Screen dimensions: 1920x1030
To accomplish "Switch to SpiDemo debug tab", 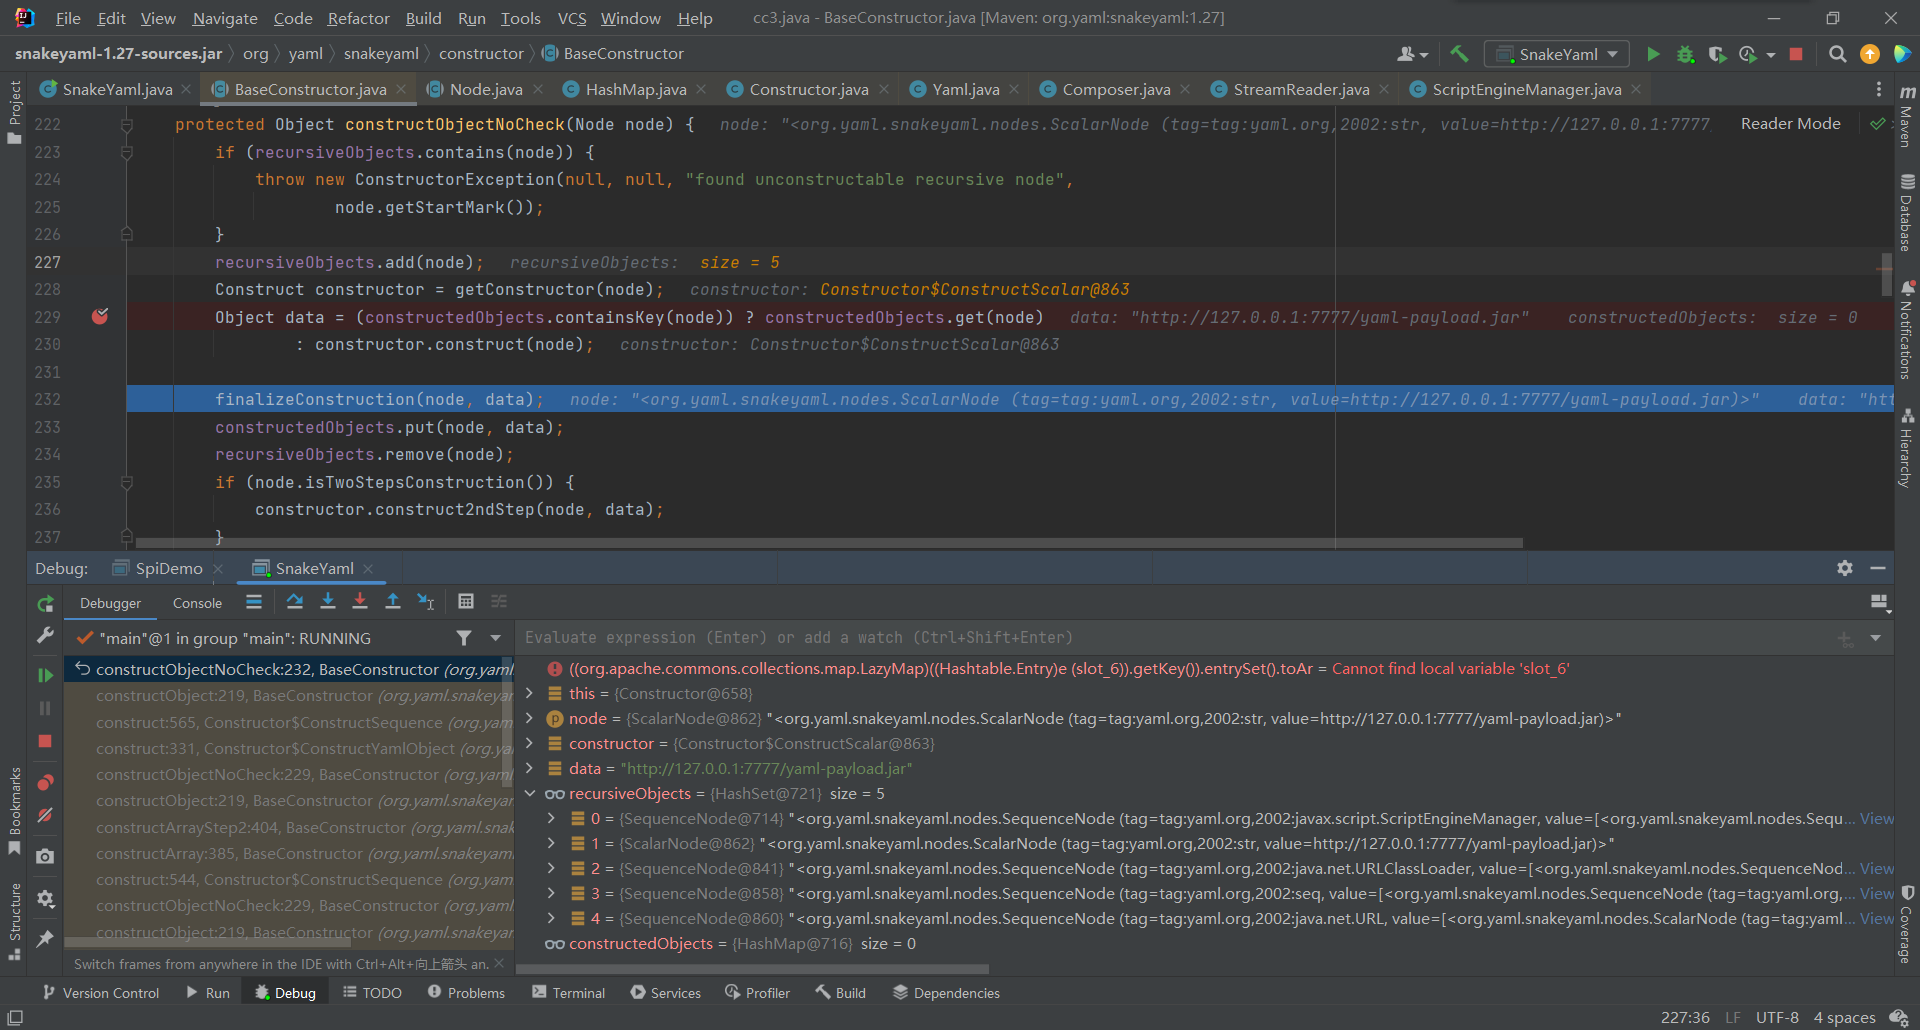I will click(169, 568).
